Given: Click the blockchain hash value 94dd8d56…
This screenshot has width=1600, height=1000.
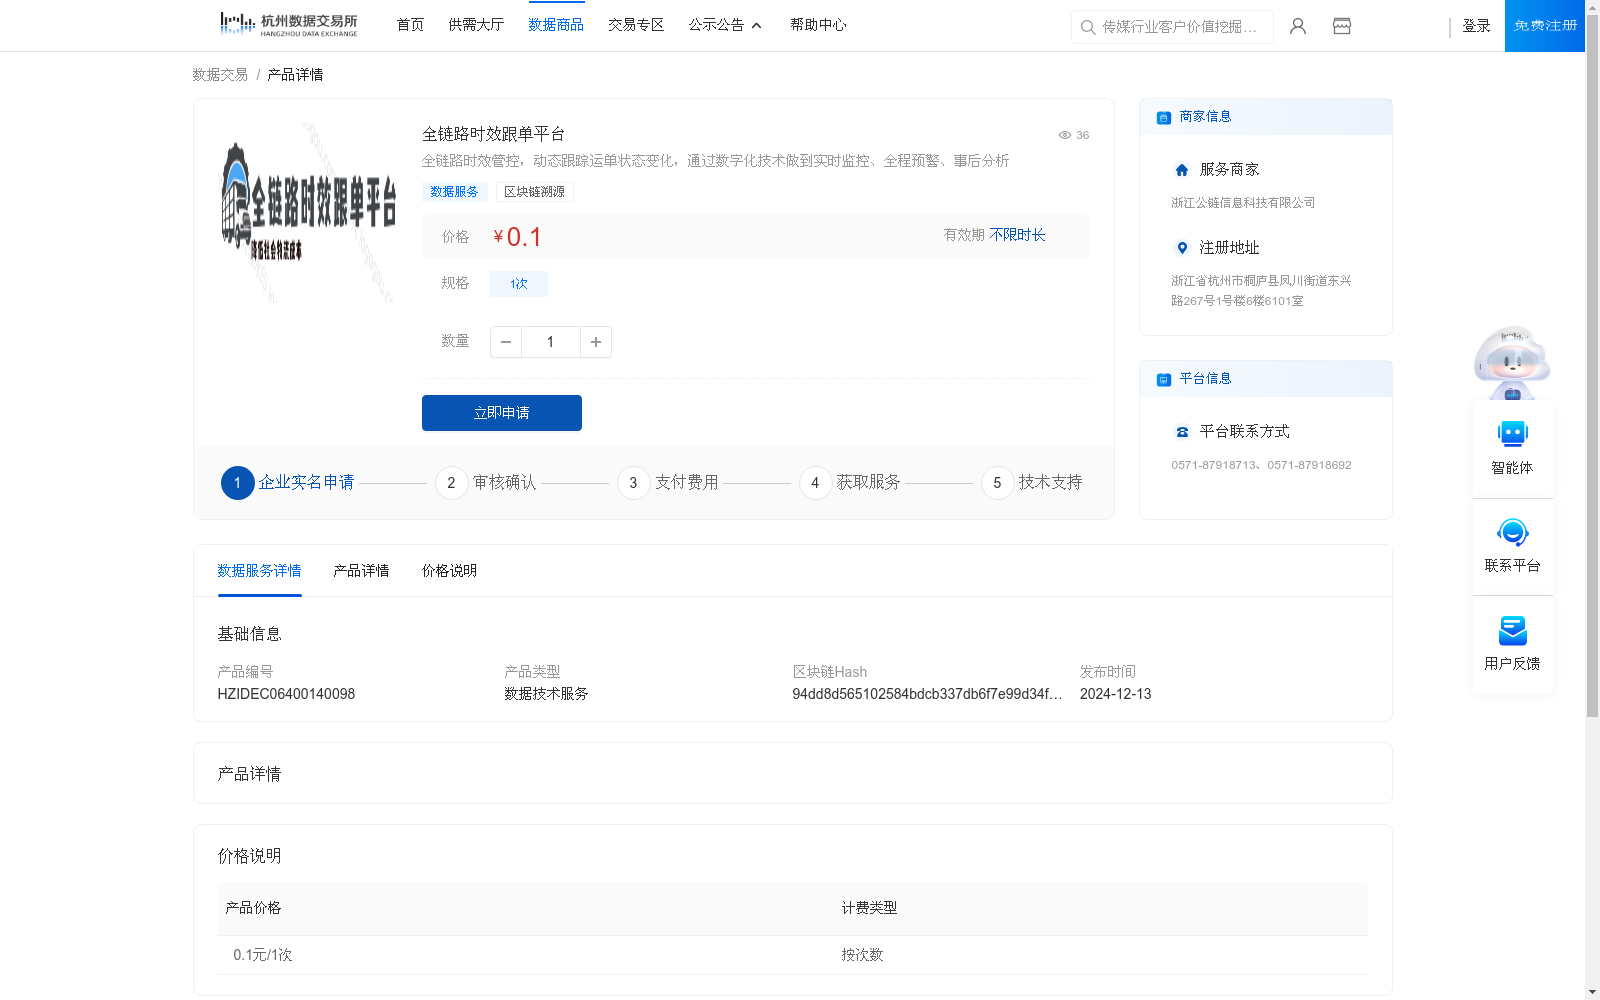Looking at the screenshot, I should point(927,694).
